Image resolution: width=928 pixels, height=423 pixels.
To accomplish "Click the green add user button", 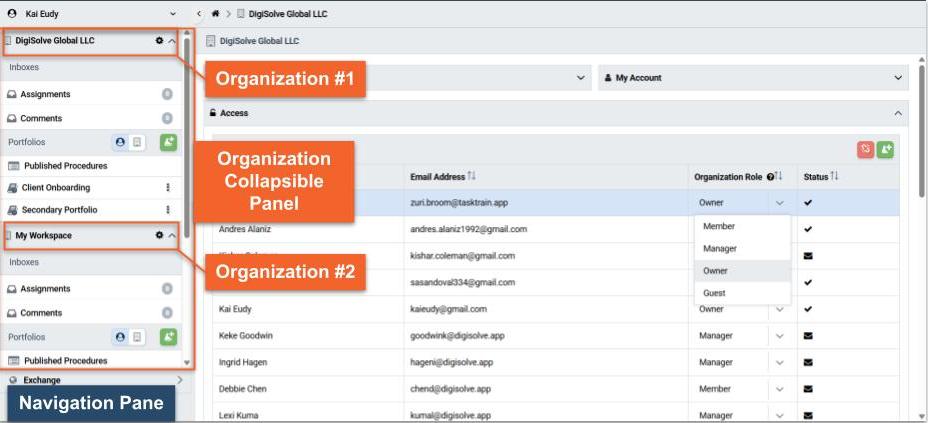I will tap(885, 149).
